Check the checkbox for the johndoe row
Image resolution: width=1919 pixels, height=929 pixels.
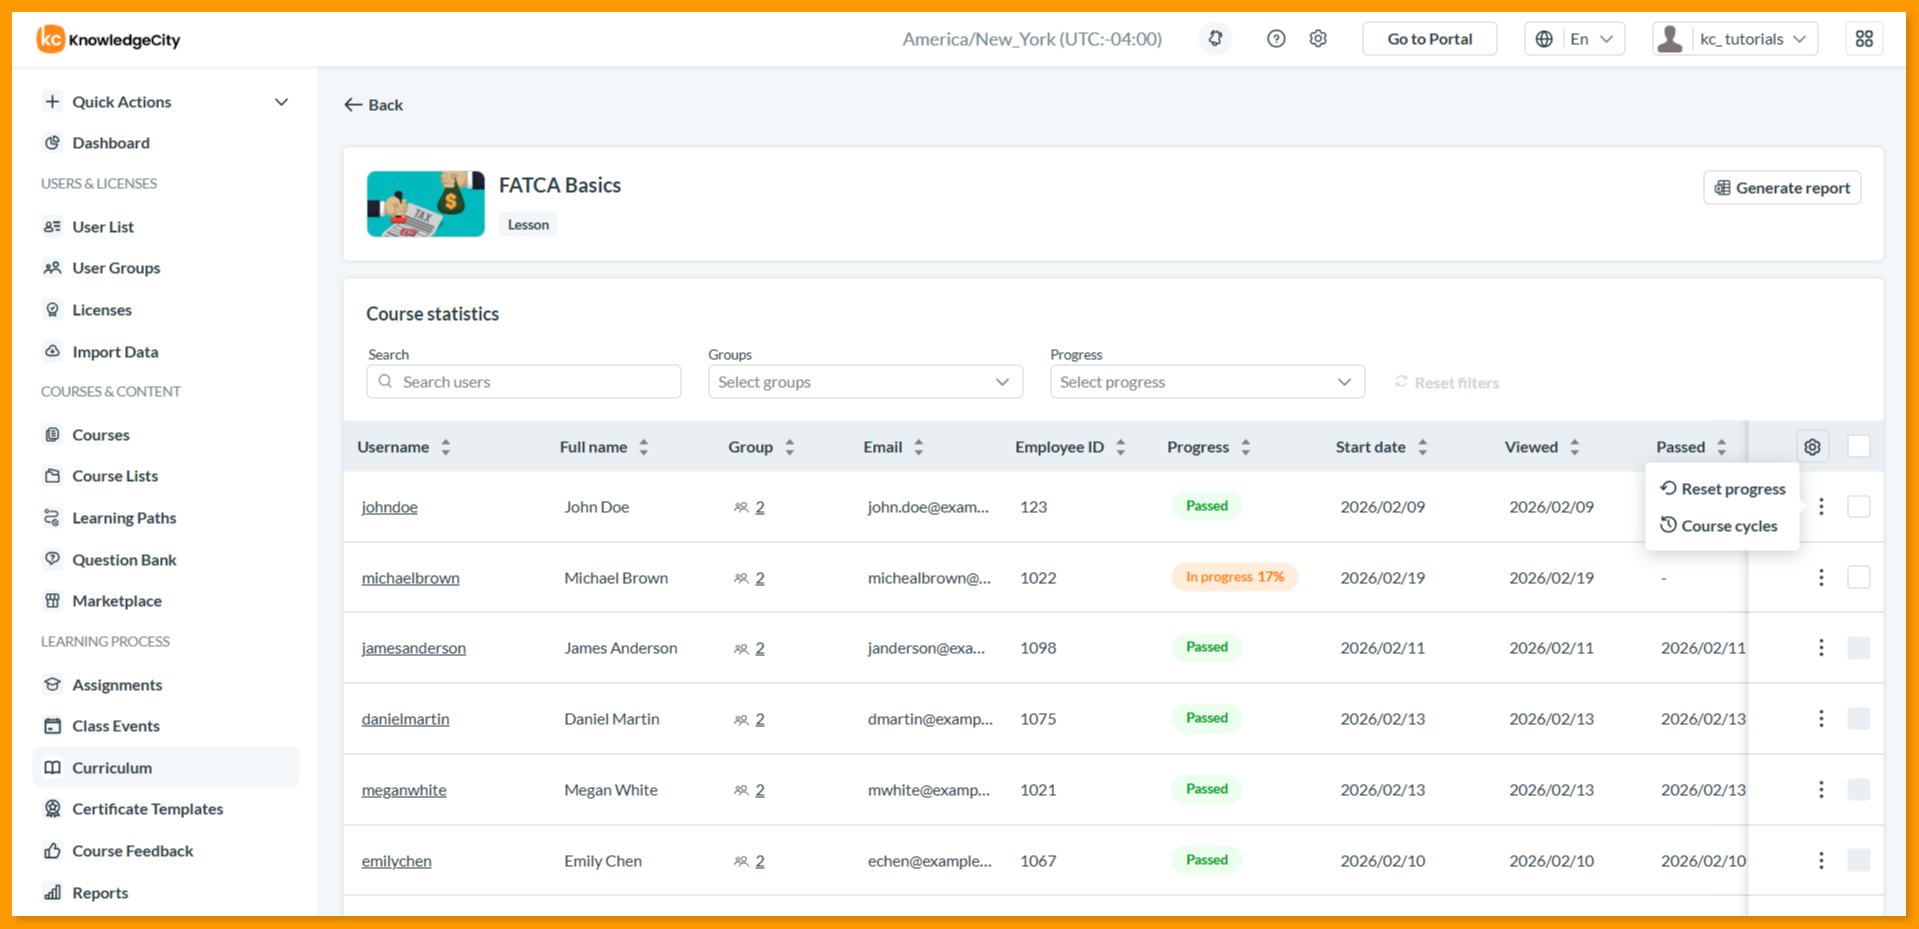point(1859,506)
